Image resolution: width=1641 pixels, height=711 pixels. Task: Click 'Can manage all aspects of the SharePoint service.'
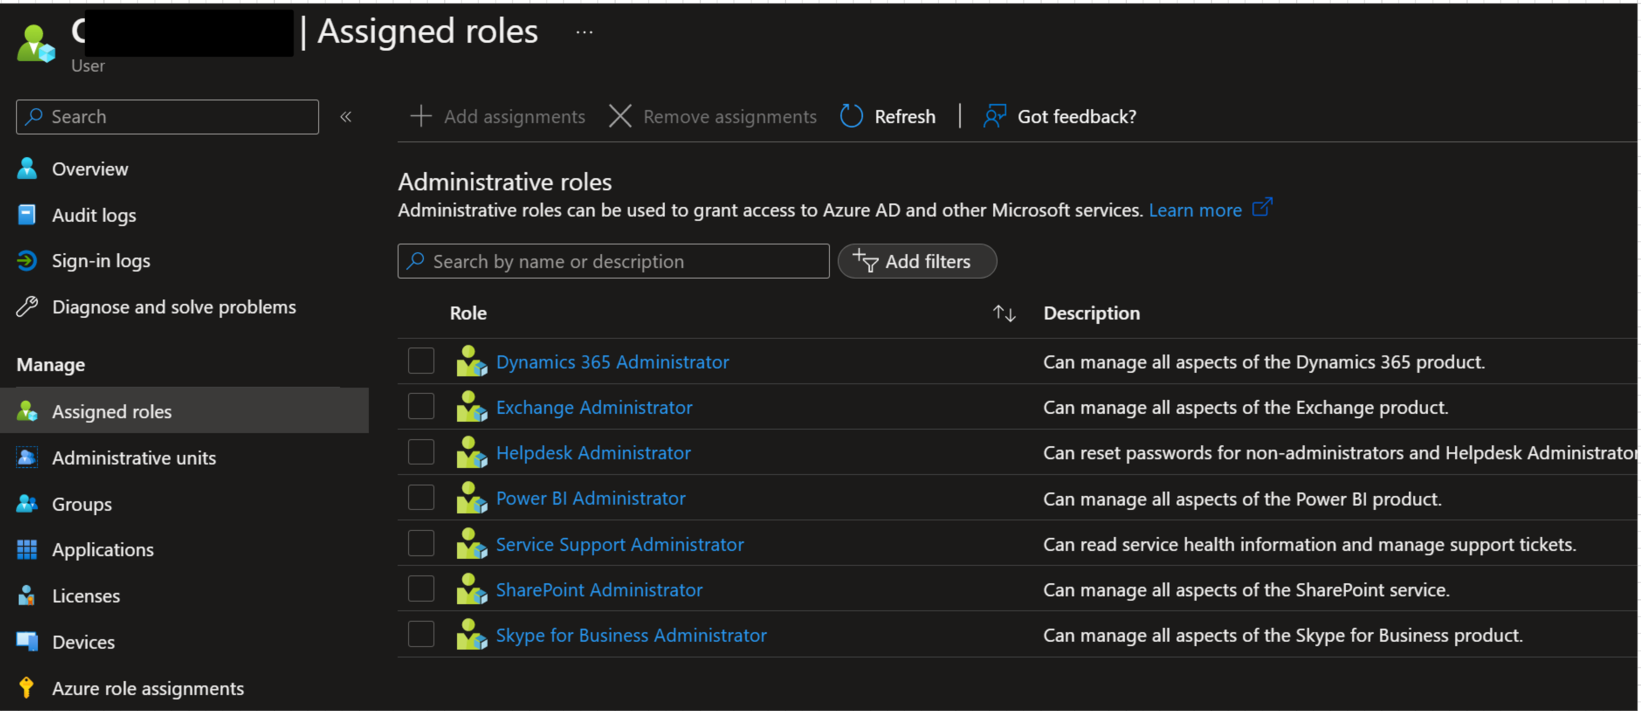[x=1246, y=590]
